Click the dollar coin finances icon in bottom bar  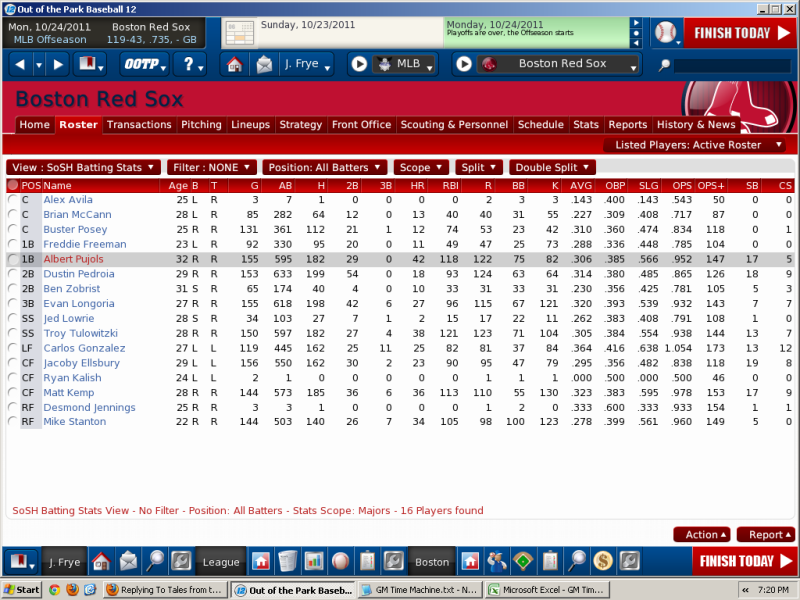coord(603,562)
